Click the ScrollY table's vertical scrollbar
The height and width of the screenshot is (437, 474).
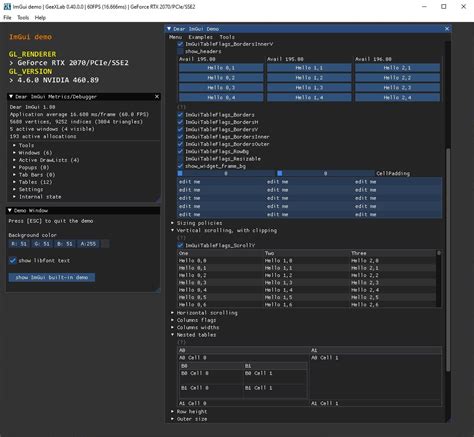point(439,253)
